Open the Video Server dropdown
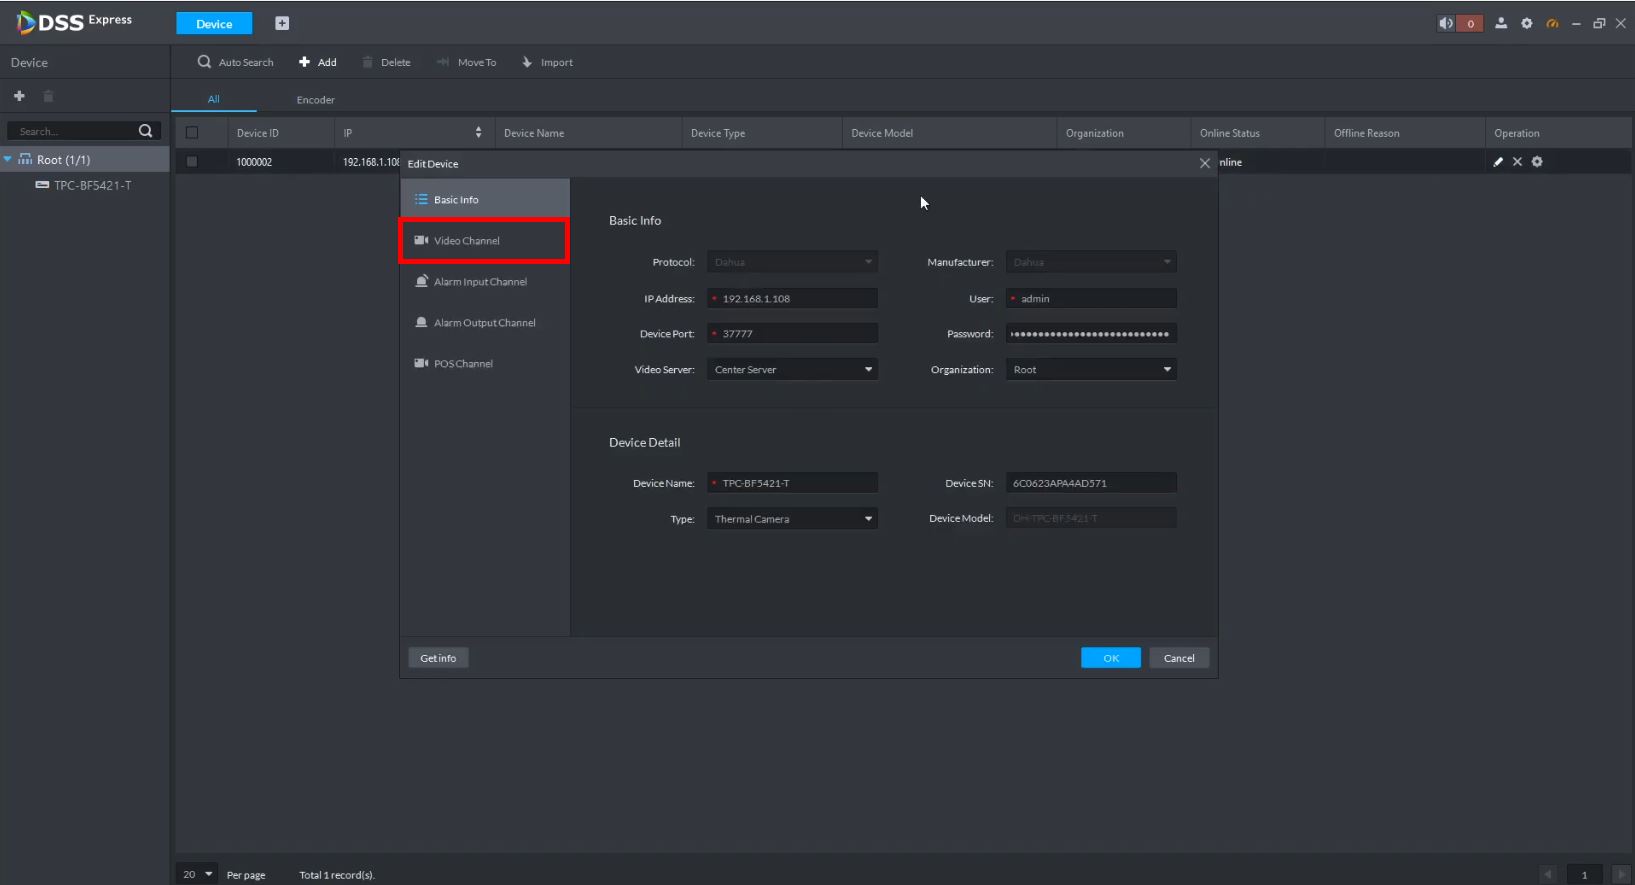The height and width of the screenshot is (885, 1635). pyautogui.click(x=792, y=370)
